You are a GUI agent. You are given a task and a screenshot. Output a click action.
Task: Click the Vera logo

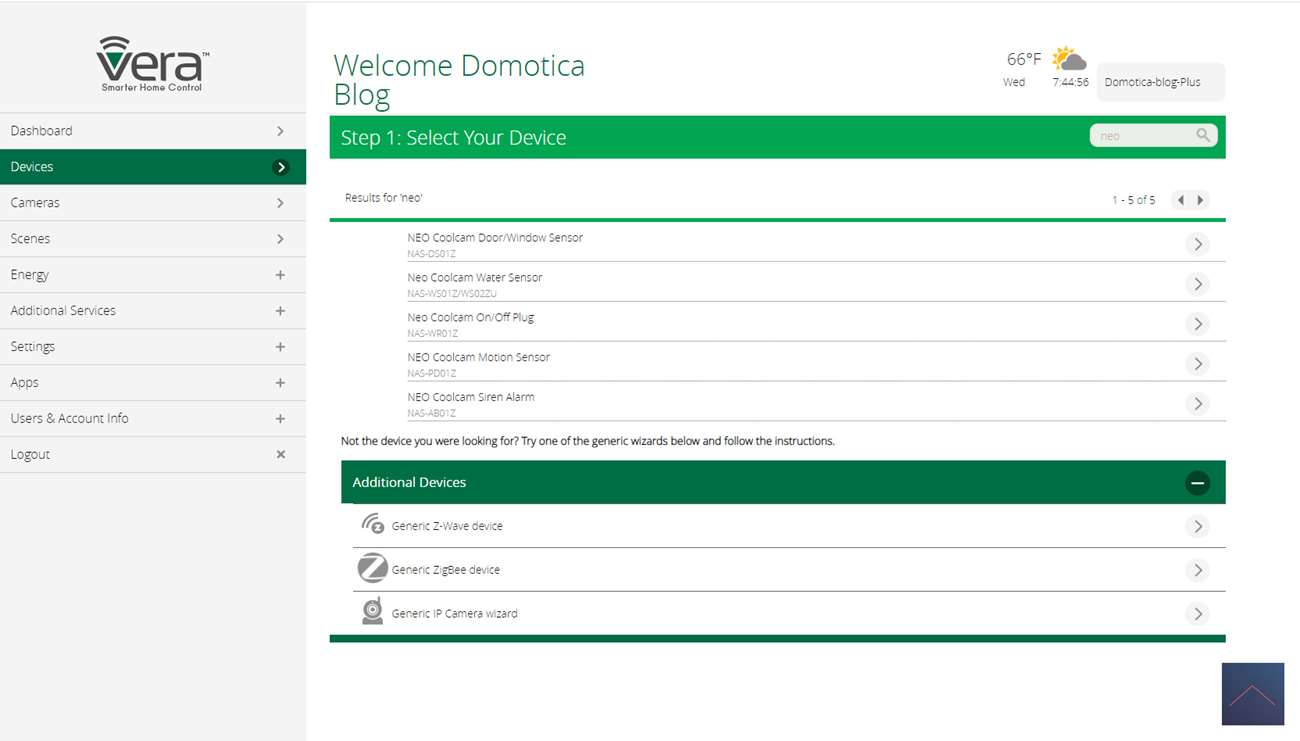[152, 65]
